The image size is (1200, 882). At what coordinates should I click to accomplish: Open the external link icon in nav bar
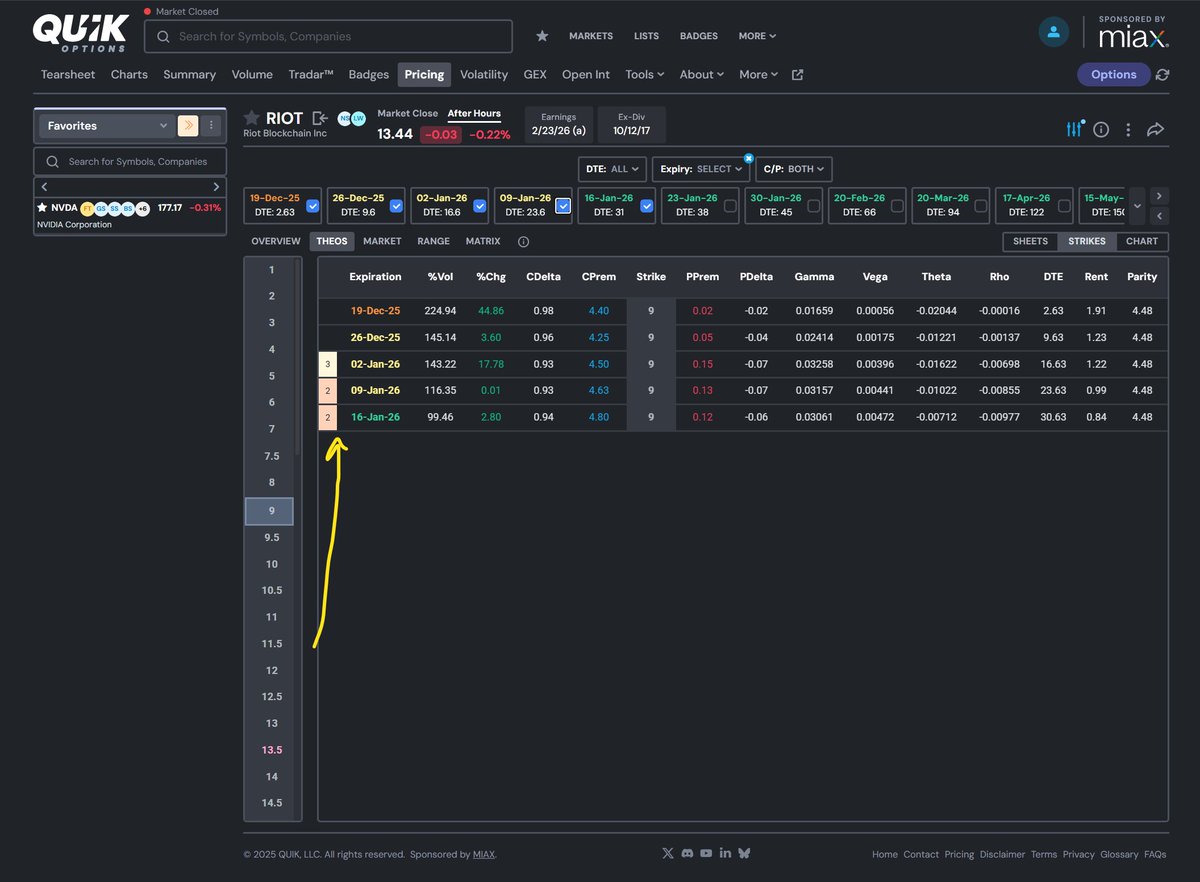click(x=797, y=75)
